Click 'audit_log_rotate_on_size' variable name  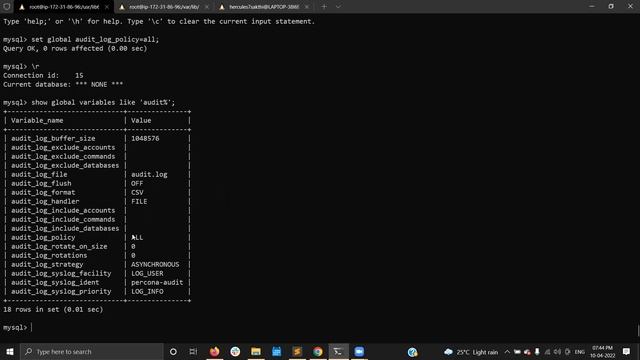click(x=59, y=246)
